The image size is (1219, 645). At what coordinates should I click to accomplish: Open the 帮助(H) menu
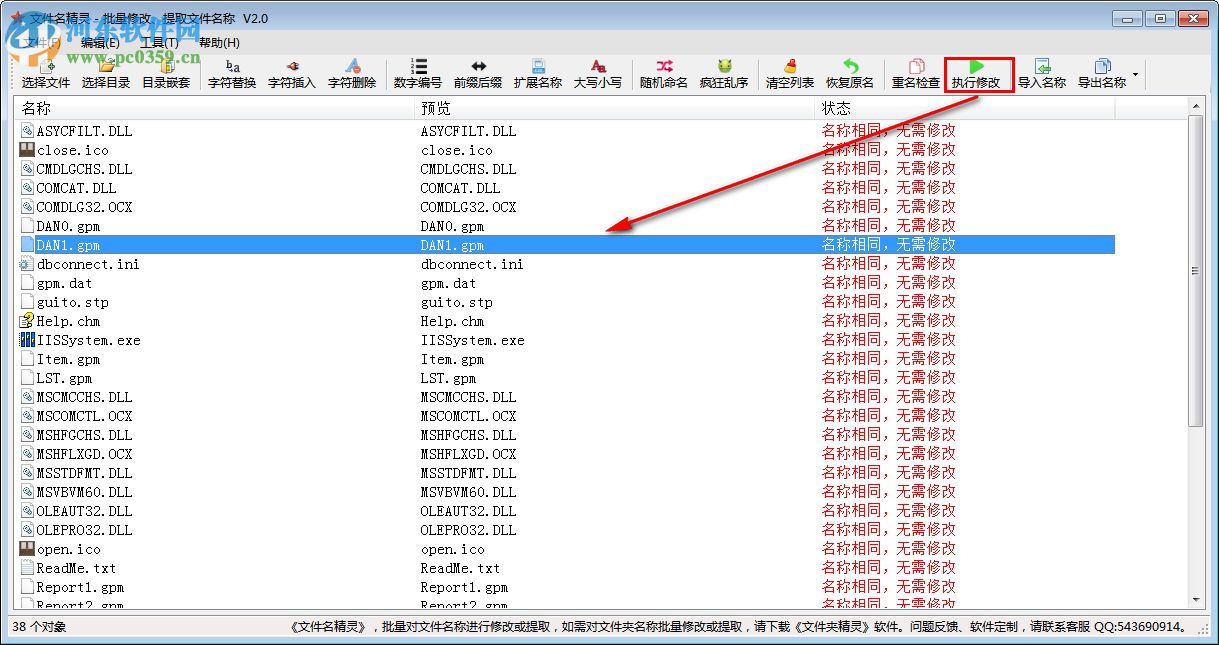219,42
